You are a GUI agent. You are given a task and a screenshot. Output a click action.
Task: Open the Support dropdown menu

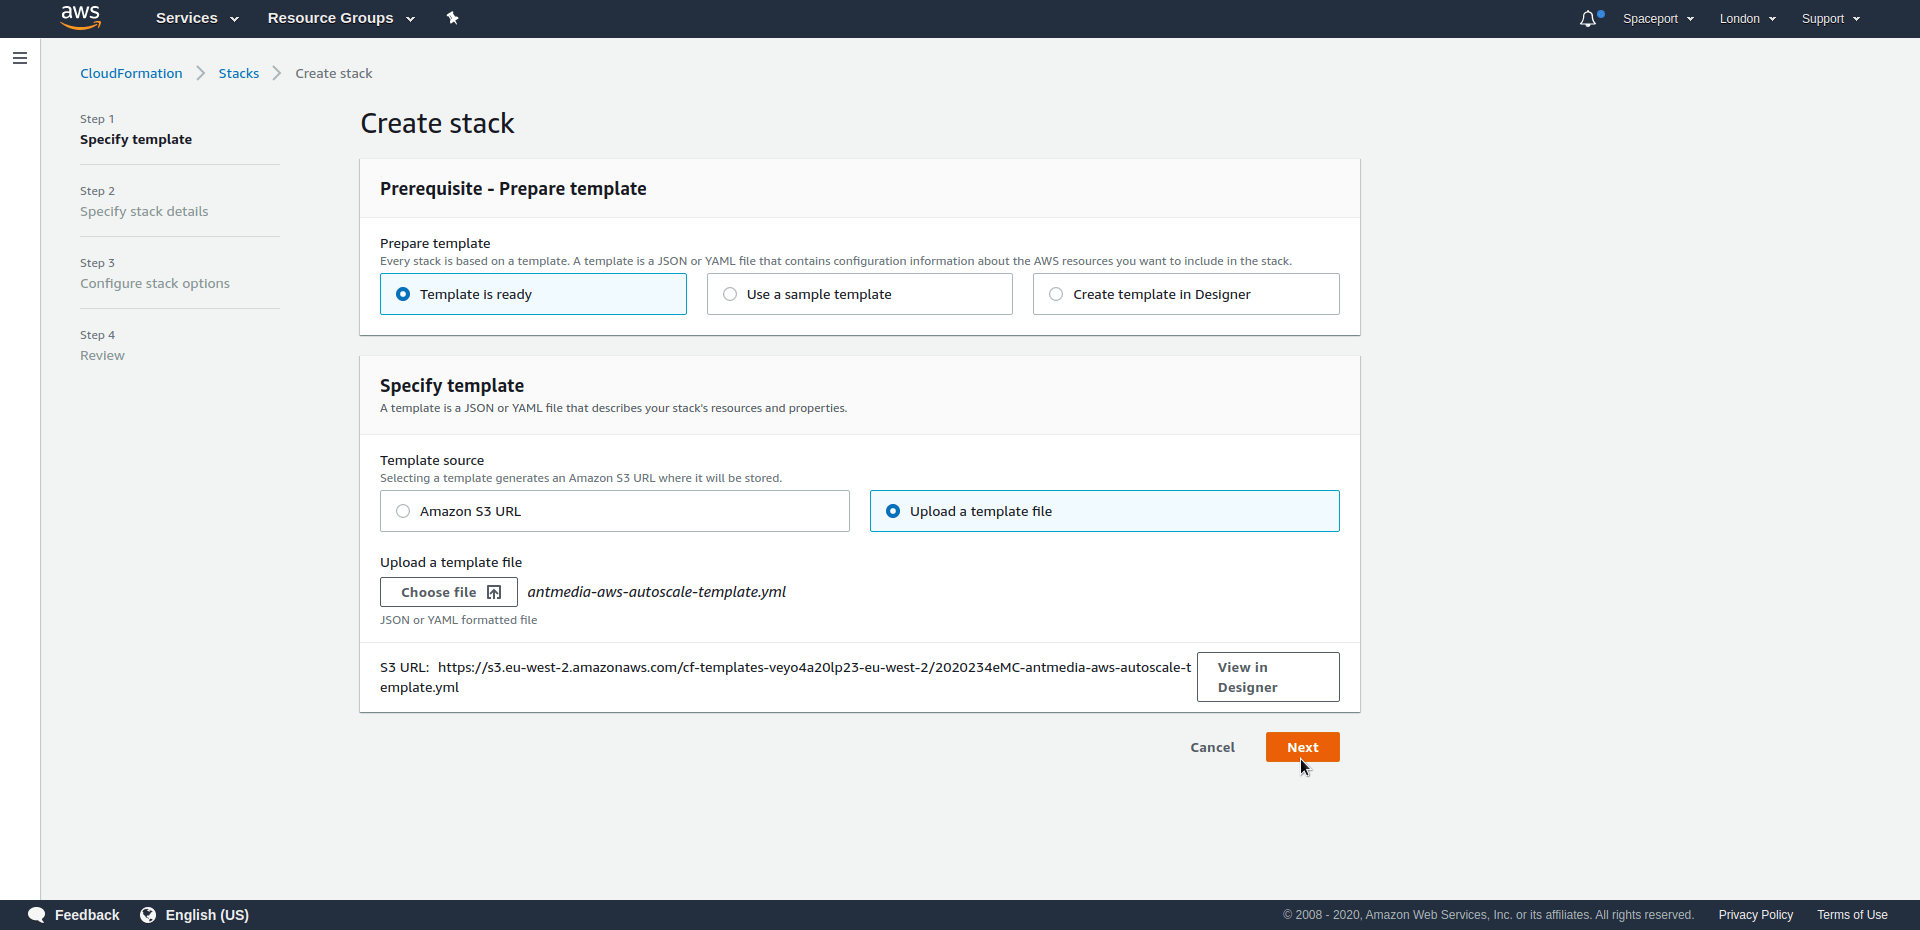(1830, 19)
